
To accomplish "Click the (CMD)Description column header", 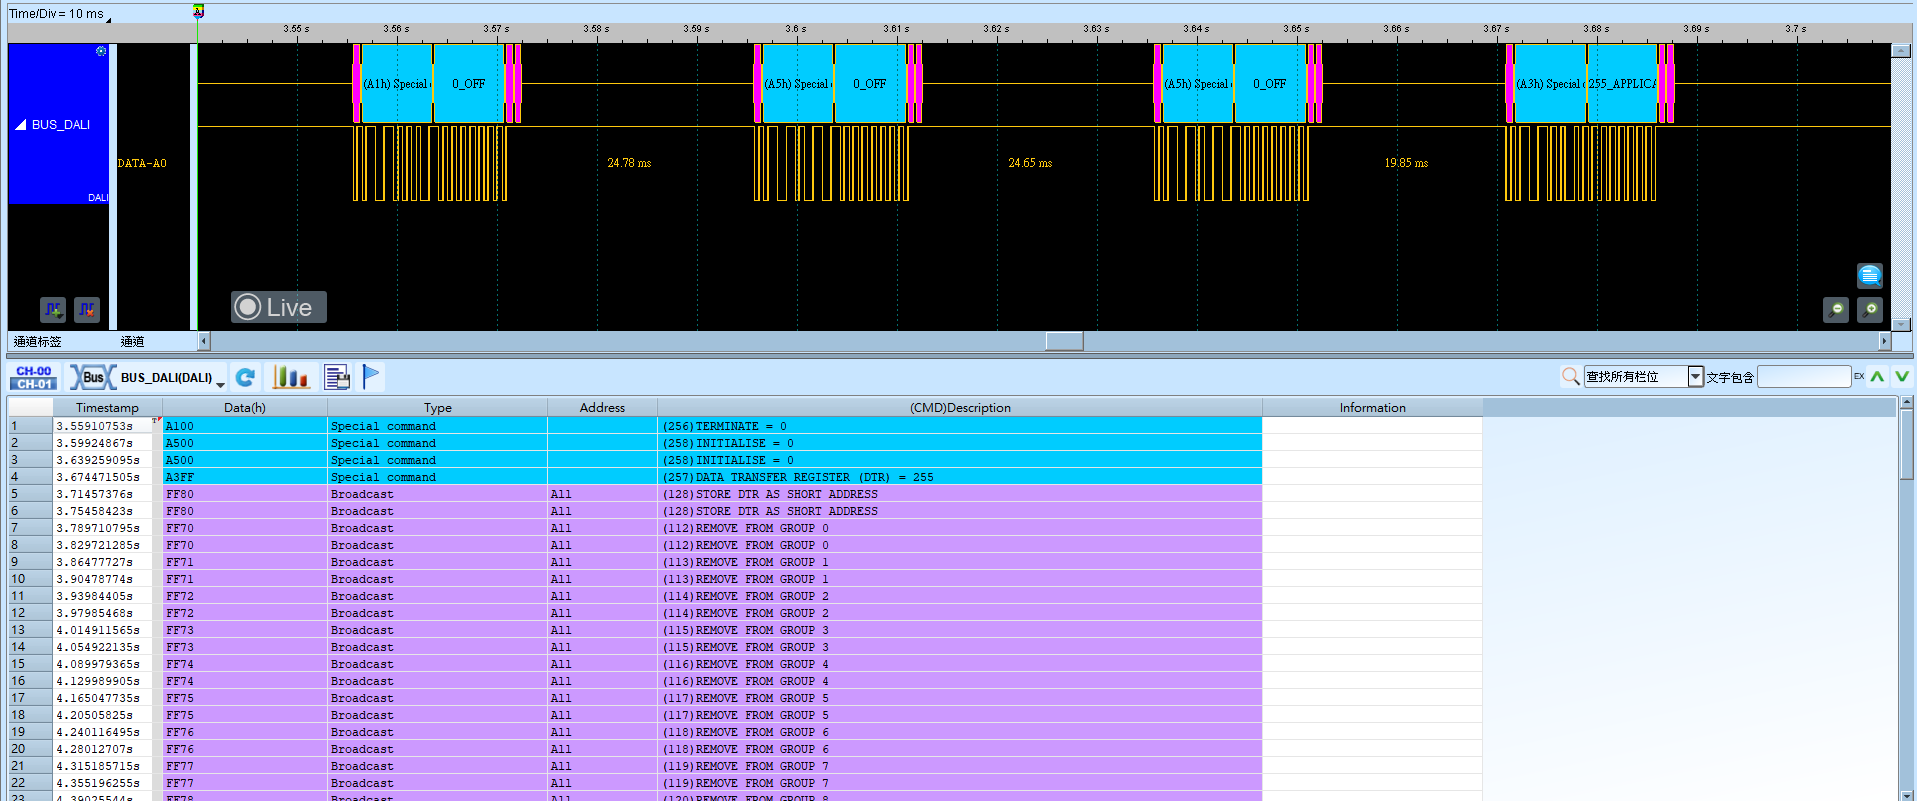I will point(960,407).
